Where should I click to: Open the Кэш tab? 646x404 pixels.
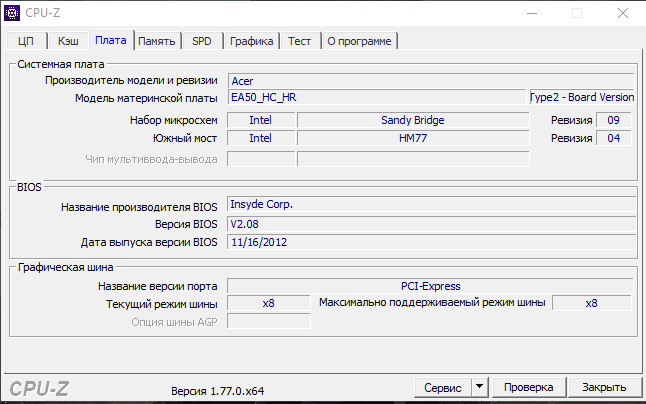(68, 41)
